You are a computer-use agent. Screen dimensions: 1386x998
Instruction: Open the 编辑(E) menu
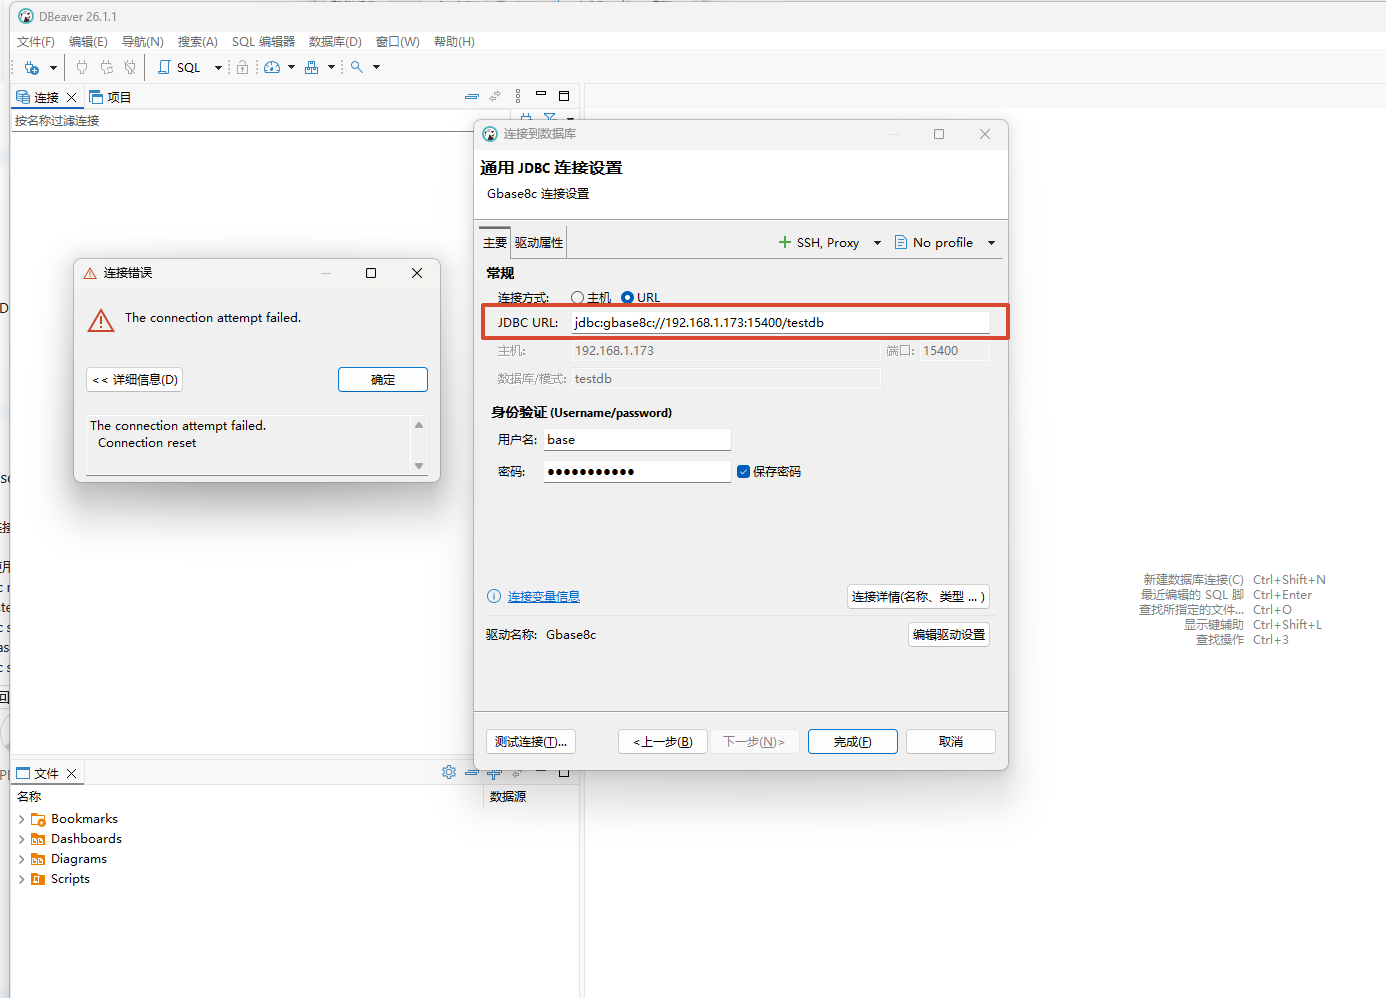point(88,42)
